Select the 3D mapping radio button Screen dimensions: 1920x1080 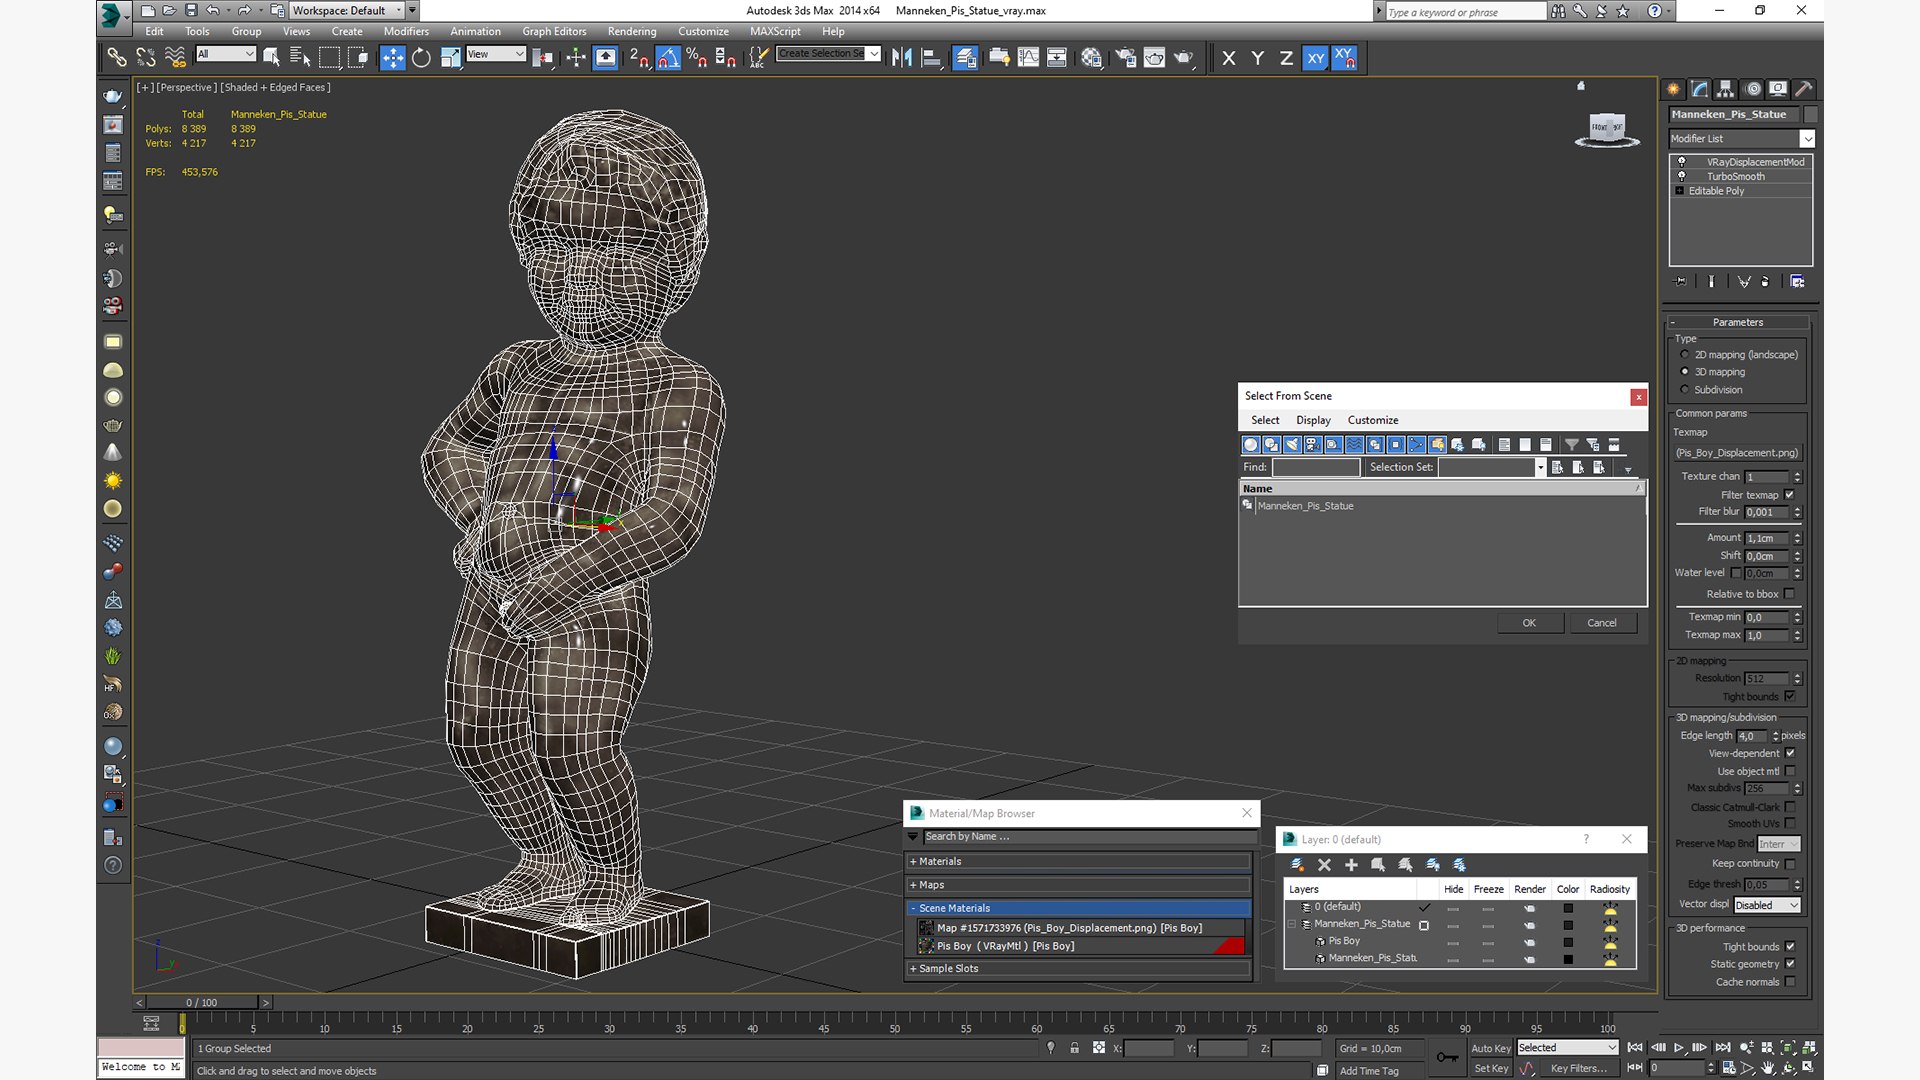tap(1685, 372)
